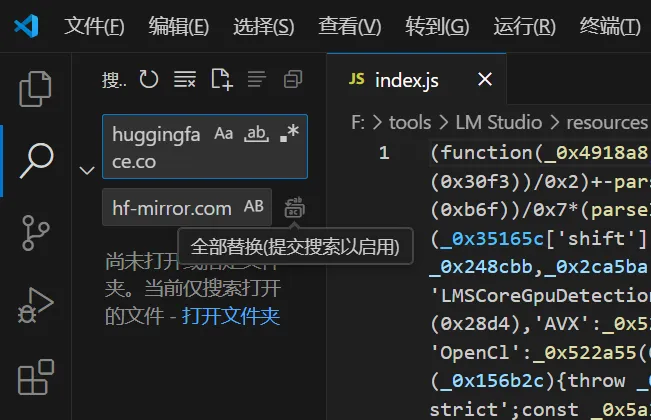The image size is (651, 420).
Task: Open the Source Control view
Action: [35, 232]
